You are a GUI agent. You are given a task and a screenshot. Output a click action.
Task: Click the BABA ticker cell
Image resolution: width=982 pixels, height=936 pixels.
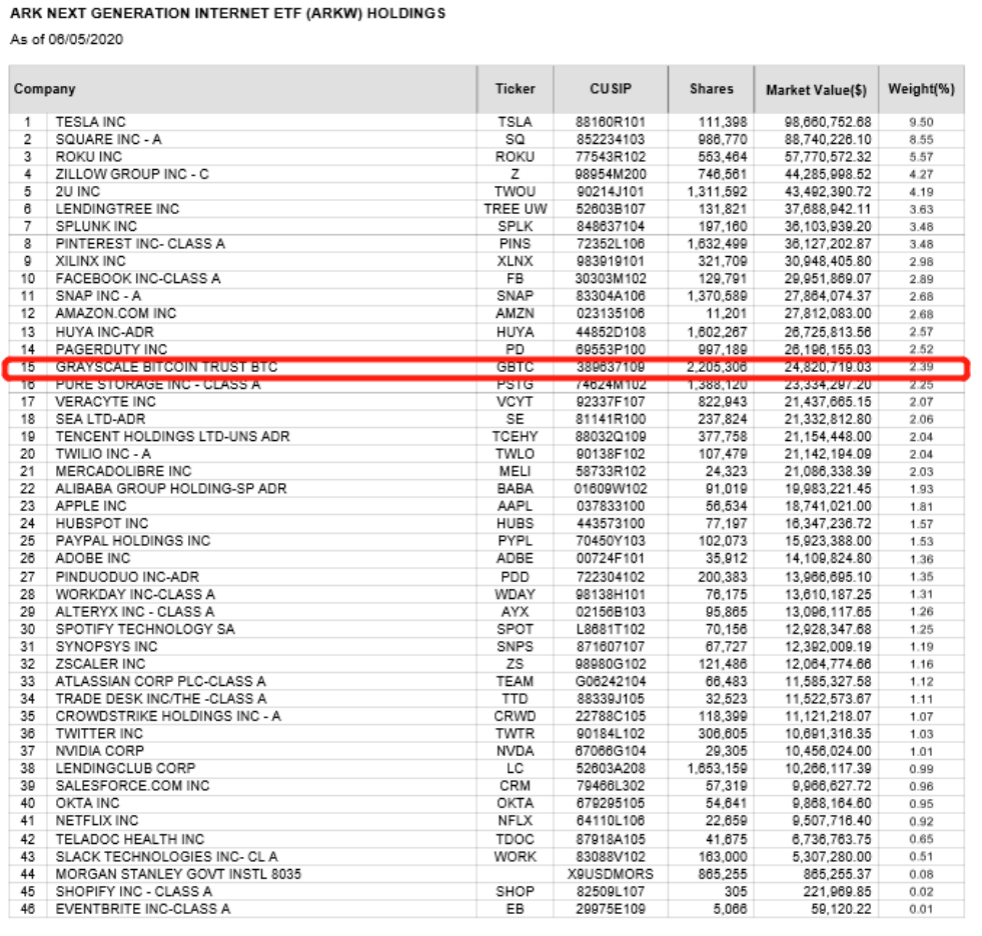click(515, 489)
